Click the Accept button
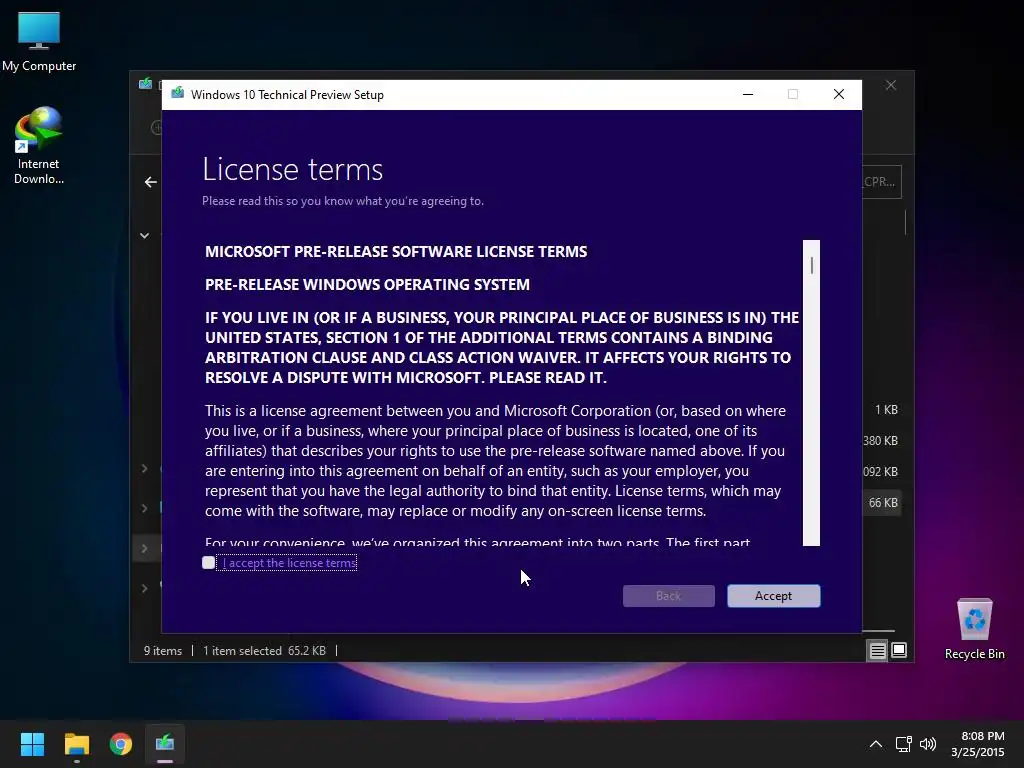 (x=773, y=596)
